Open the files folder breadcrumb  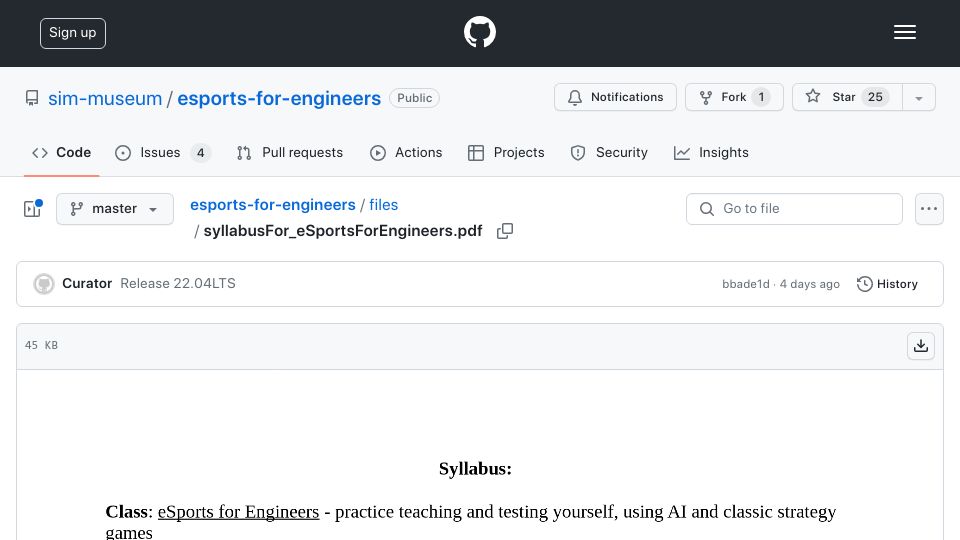point(383,205)
